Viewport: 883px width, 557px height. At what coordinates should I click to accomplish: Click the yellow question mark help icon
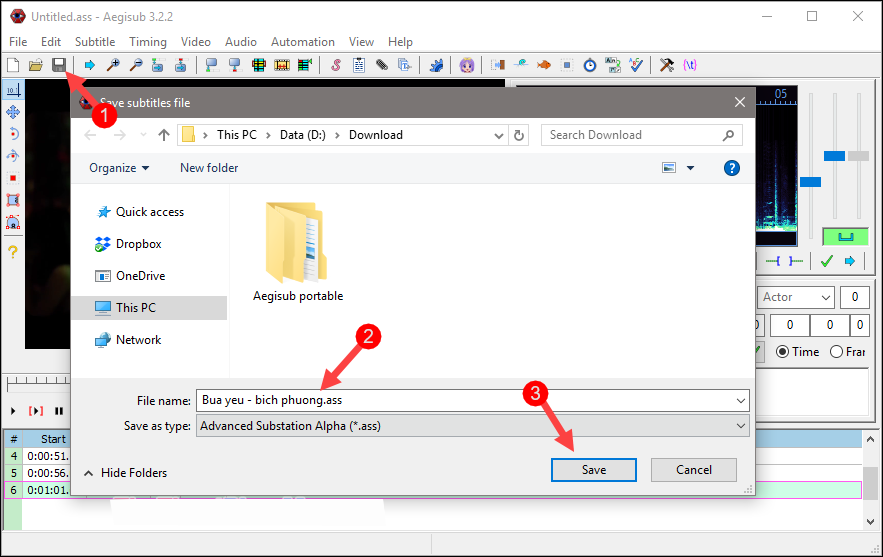(x=13, y=251)
